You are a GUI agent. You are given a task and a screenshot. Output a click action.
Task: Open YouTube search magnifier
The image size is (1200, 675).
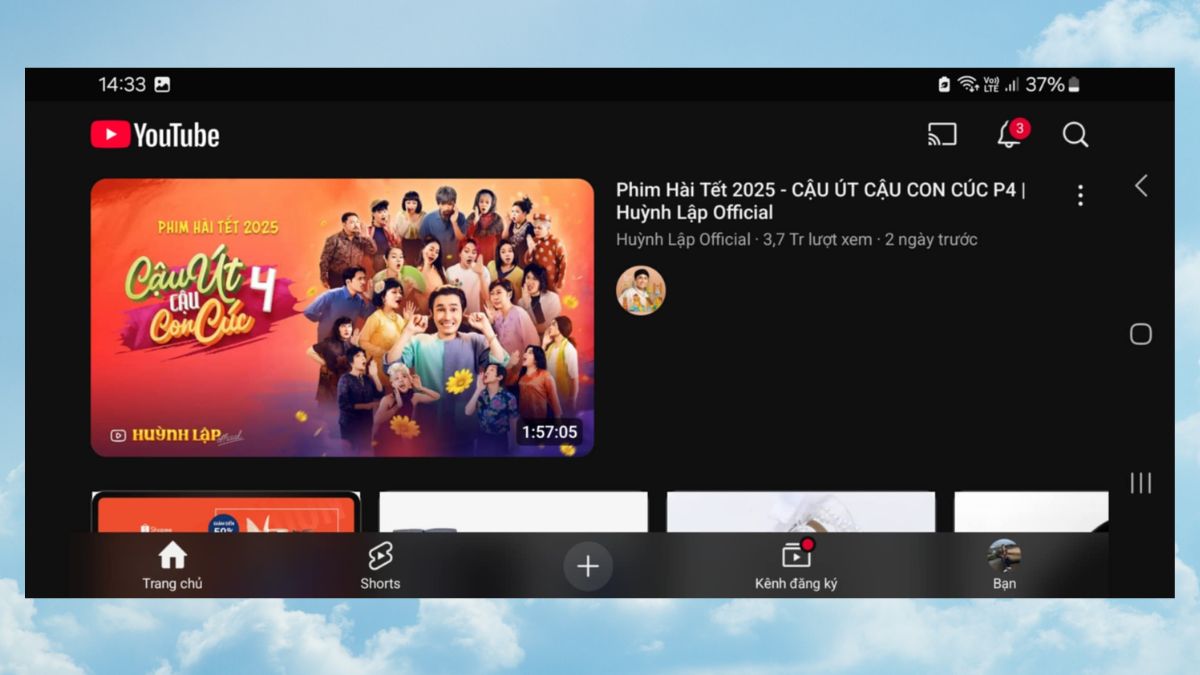1075,135
